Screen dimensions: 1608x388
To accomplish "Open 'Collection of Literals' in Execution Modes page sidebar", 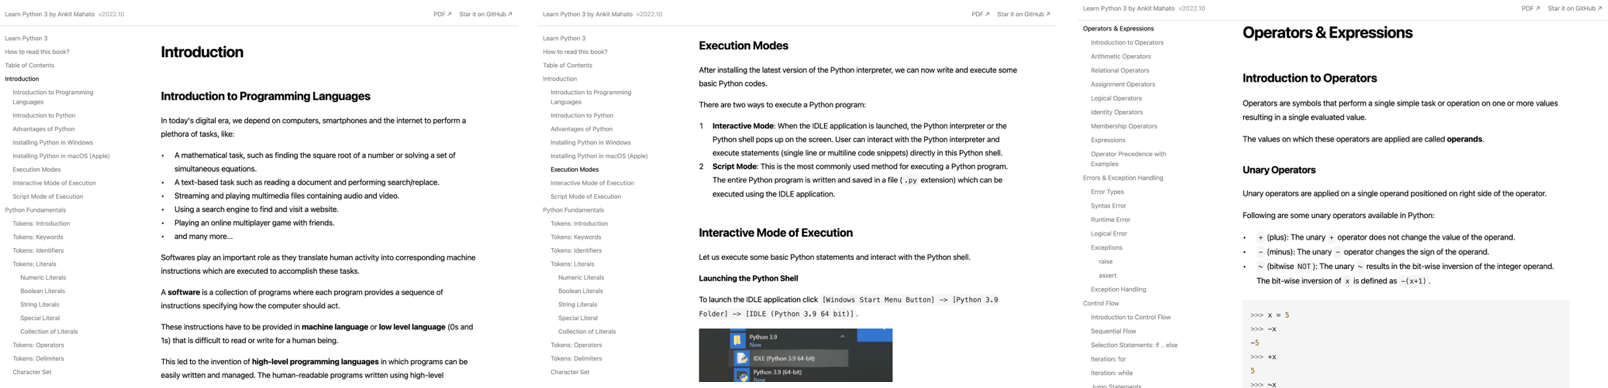I will tap(587, 331).
